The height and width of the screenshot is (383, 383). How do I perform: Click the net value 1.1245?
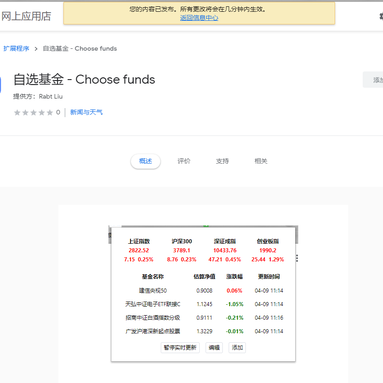204,304
